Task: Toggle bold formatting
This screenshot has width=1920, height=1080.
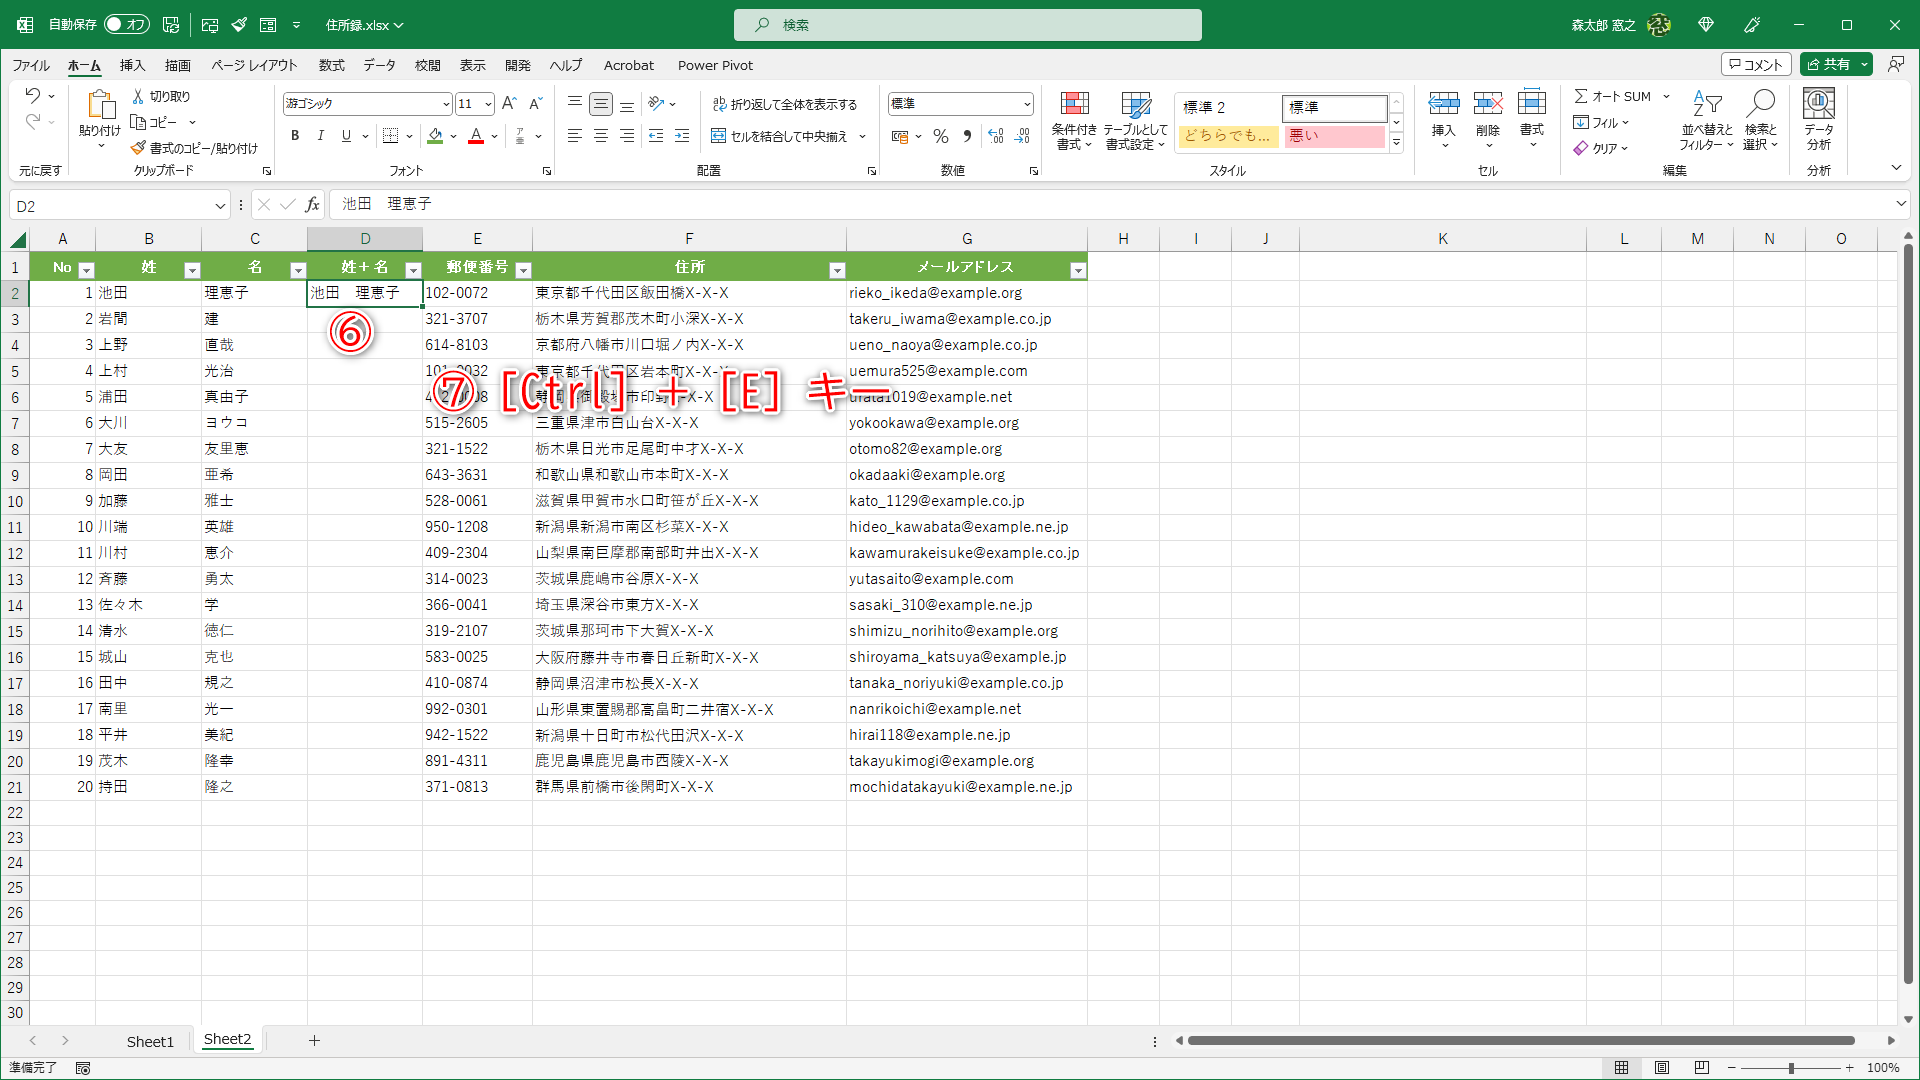Action: [x=295, y=136]
